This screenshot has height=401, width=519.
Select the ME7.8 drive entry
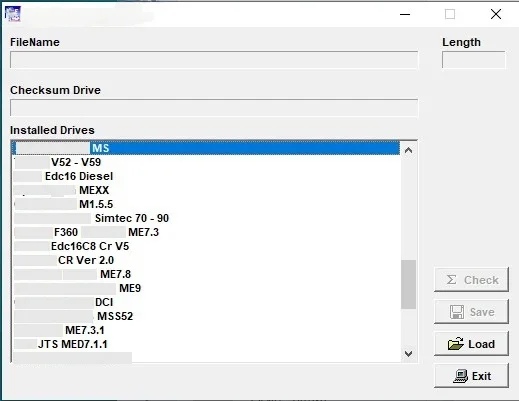(x=206, y=274)
